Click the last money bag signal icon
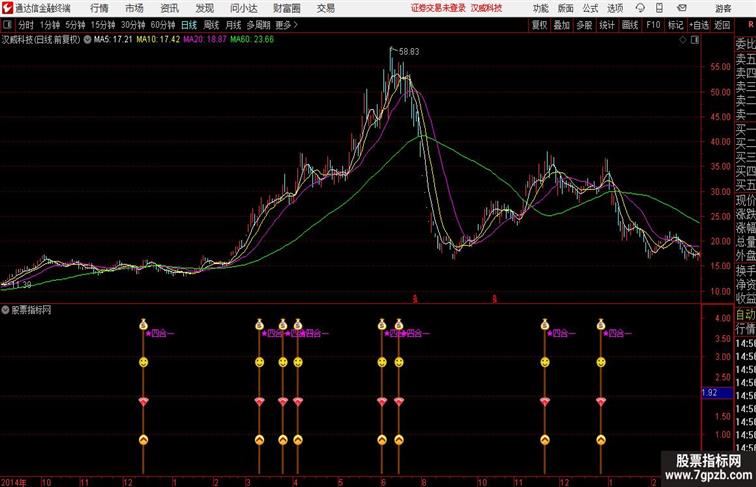The height and width of the screenshot is (487, 756). (601, 324)
